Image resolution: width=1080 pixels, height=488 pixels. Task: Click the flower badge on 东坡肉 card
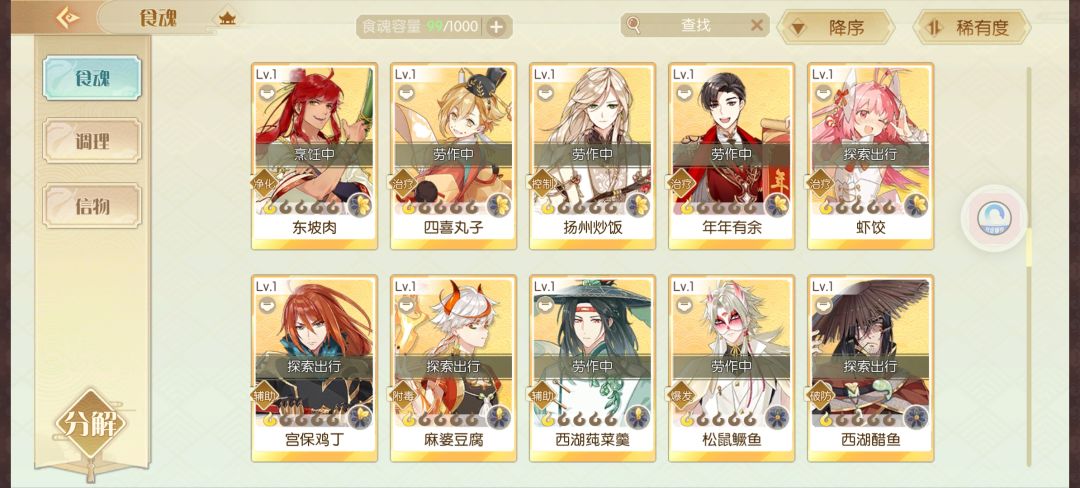[x=360, y=205]
